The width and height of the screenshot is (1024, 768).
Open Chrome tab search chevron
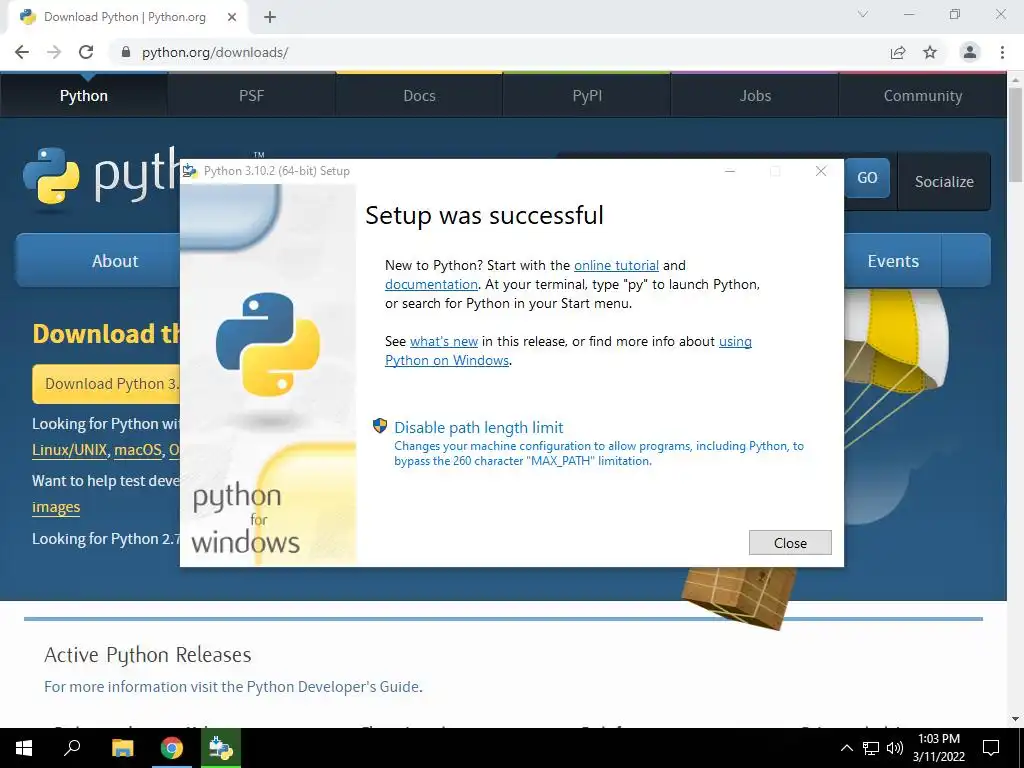tap(863, 14)
